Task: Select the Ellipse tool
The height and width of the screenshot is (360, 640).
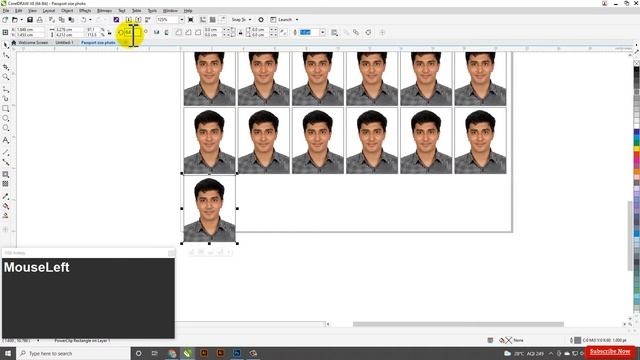Action: (x=6, y=118)
